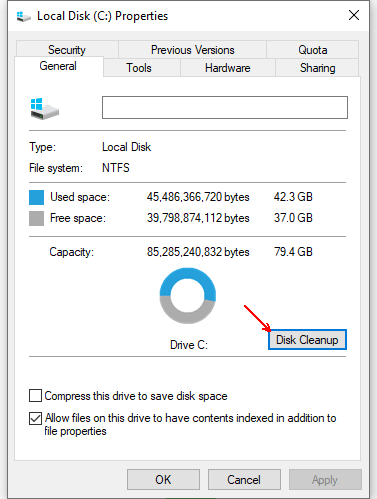Launch Disk Cleanup
The width and height of the screenshot is (377, 499).
click(307, 340)
